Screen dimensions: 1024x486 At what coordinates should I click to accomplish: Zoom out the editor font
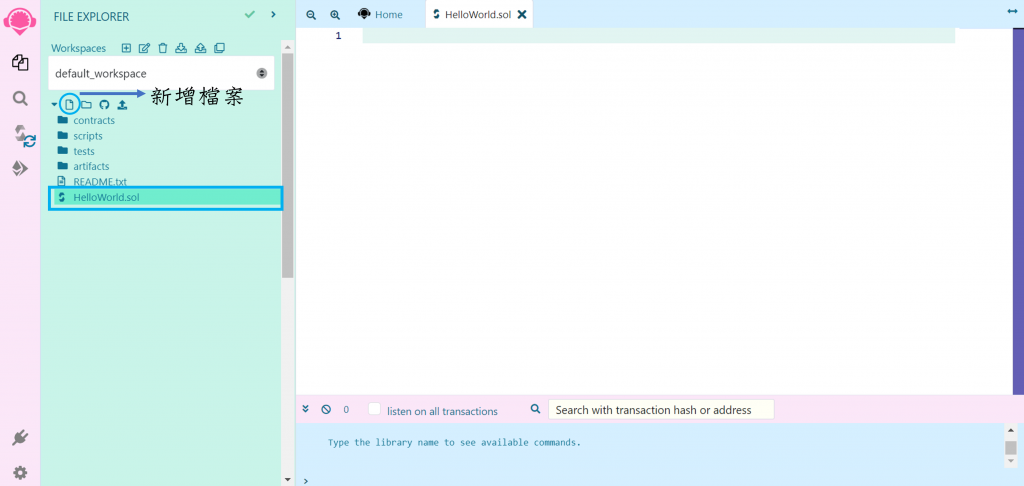[x=311, y=15]
